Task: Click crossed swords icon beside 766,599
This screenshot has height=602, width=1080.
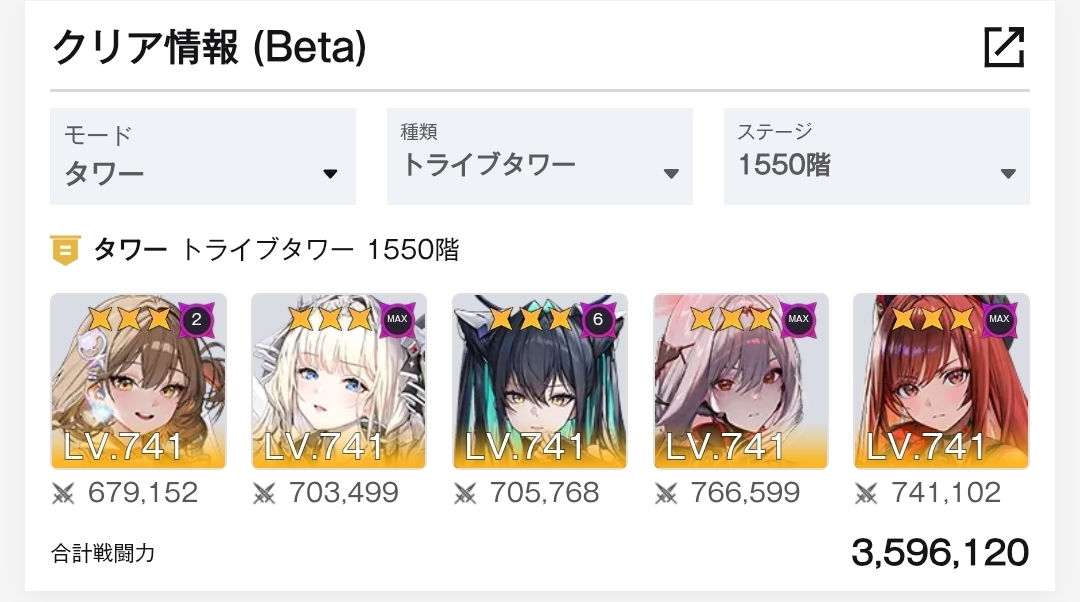Action: [x=666, y=493]
